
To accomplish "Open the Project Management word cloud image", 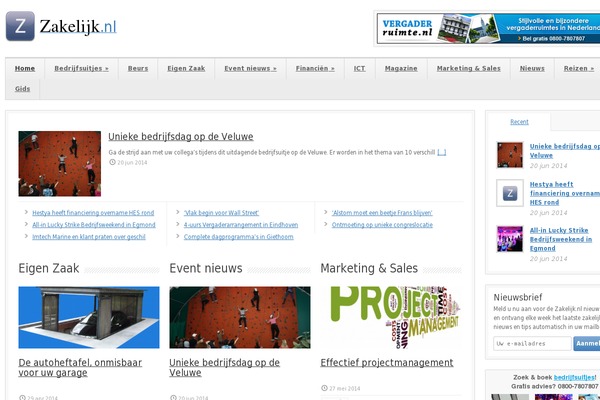I will tap(391, 317).
